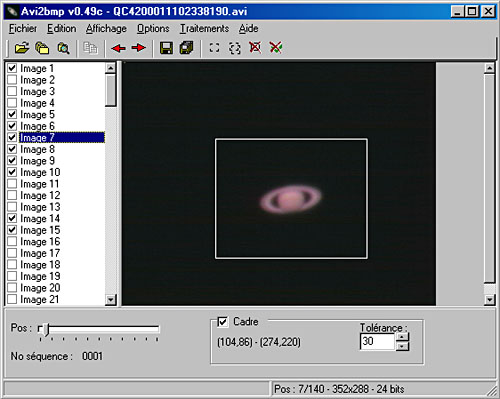The image size is (500, 399).
Task: Open the Affichage menu
Action: click(106, 29)
